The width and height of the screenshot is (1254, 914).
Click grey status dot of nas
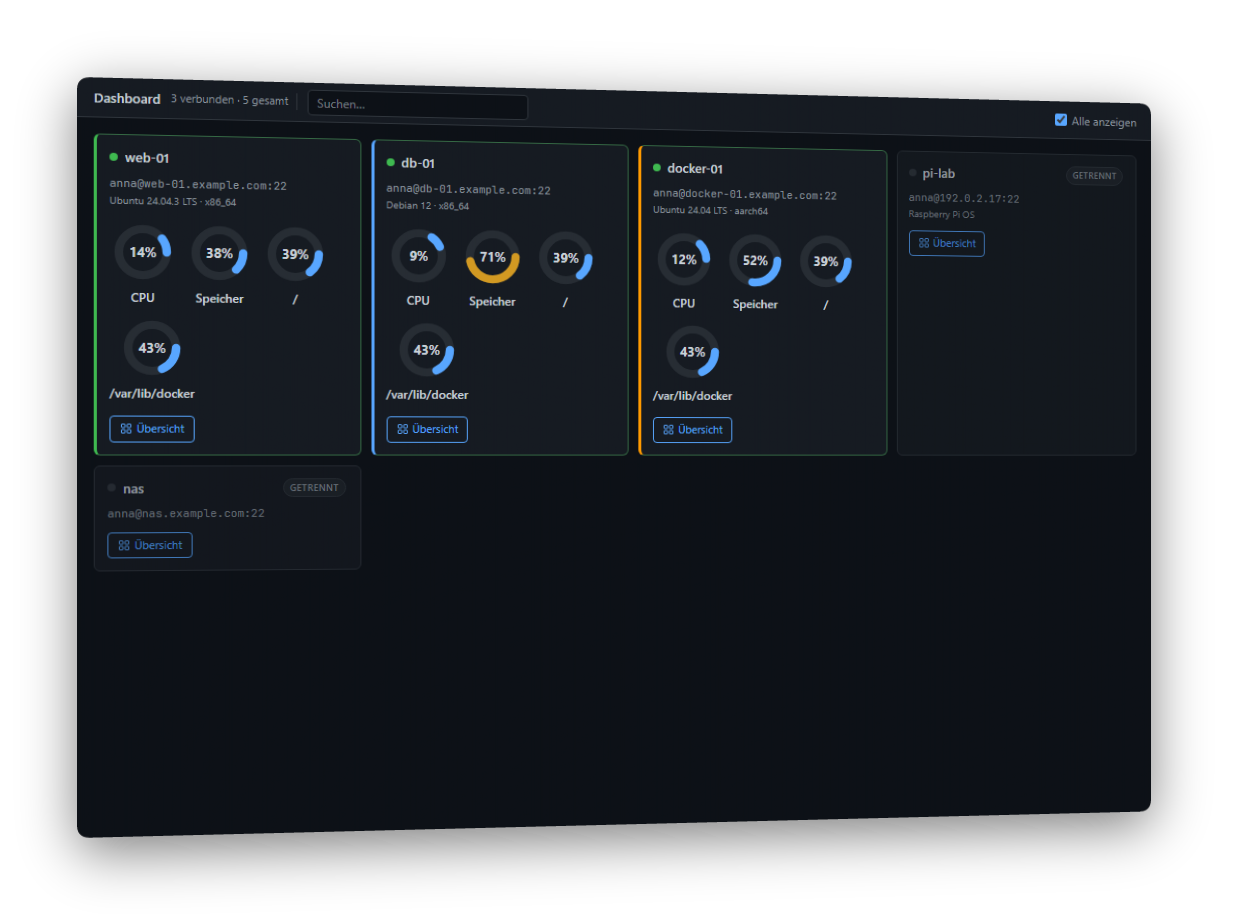pos(112,488)
